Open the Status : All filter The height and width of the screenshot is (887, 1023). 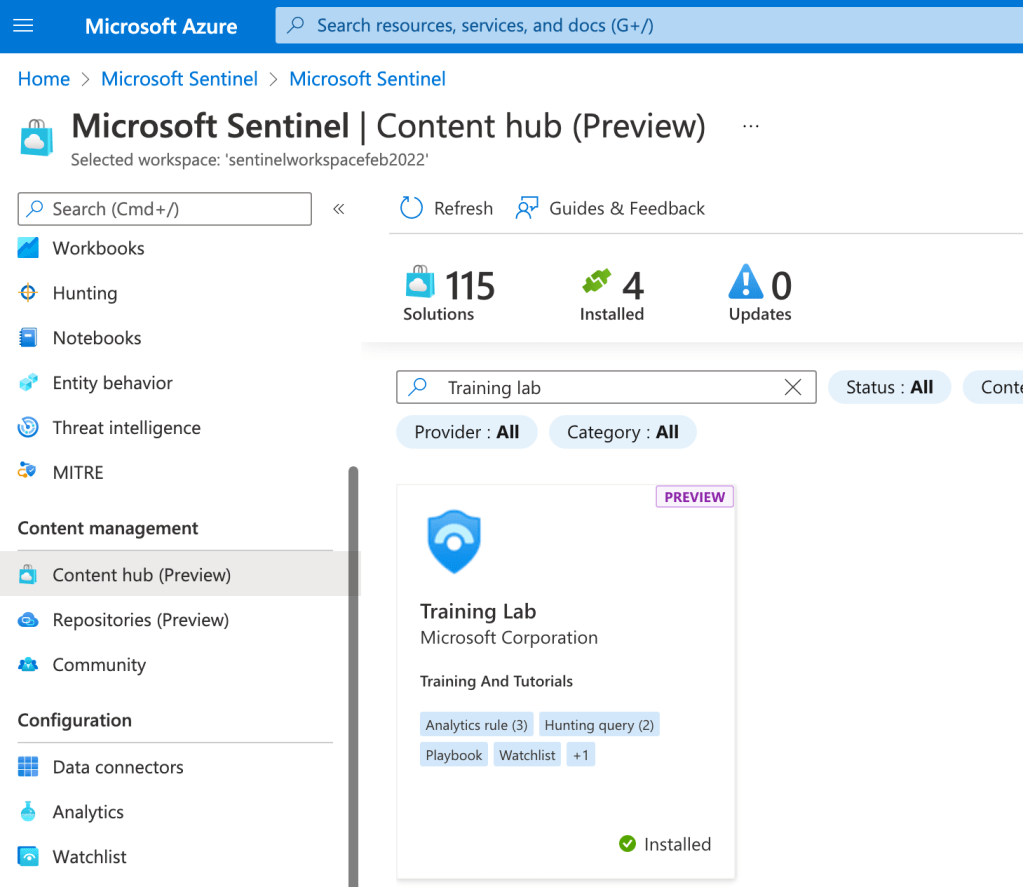(889, 387)
